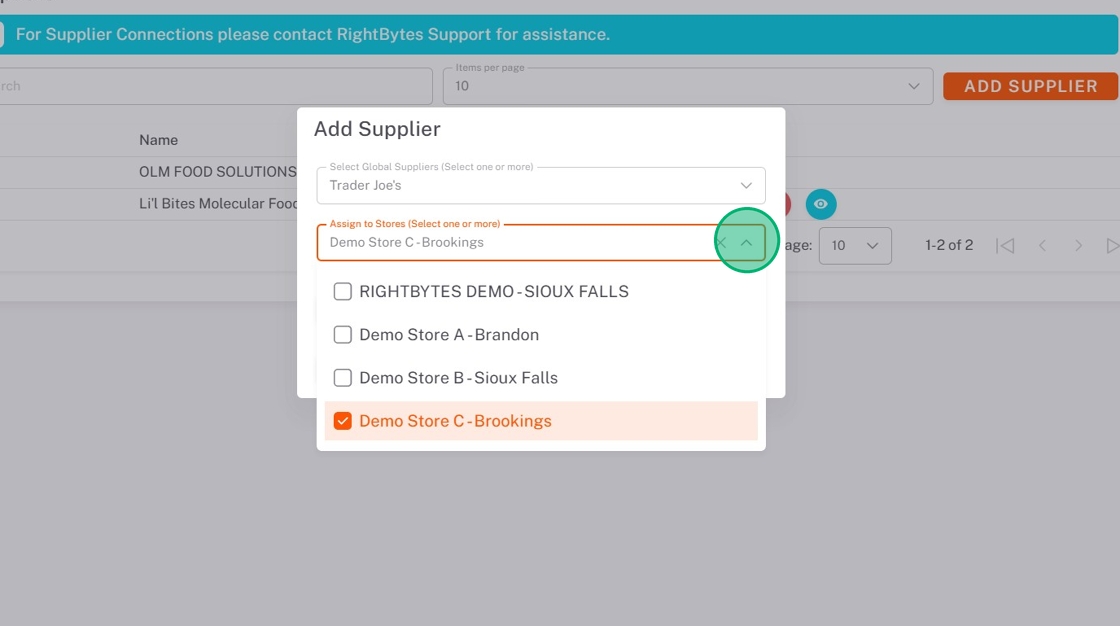Collapse the Assign to Stores dropdown

pyautogui.click(x=746, y=242)
